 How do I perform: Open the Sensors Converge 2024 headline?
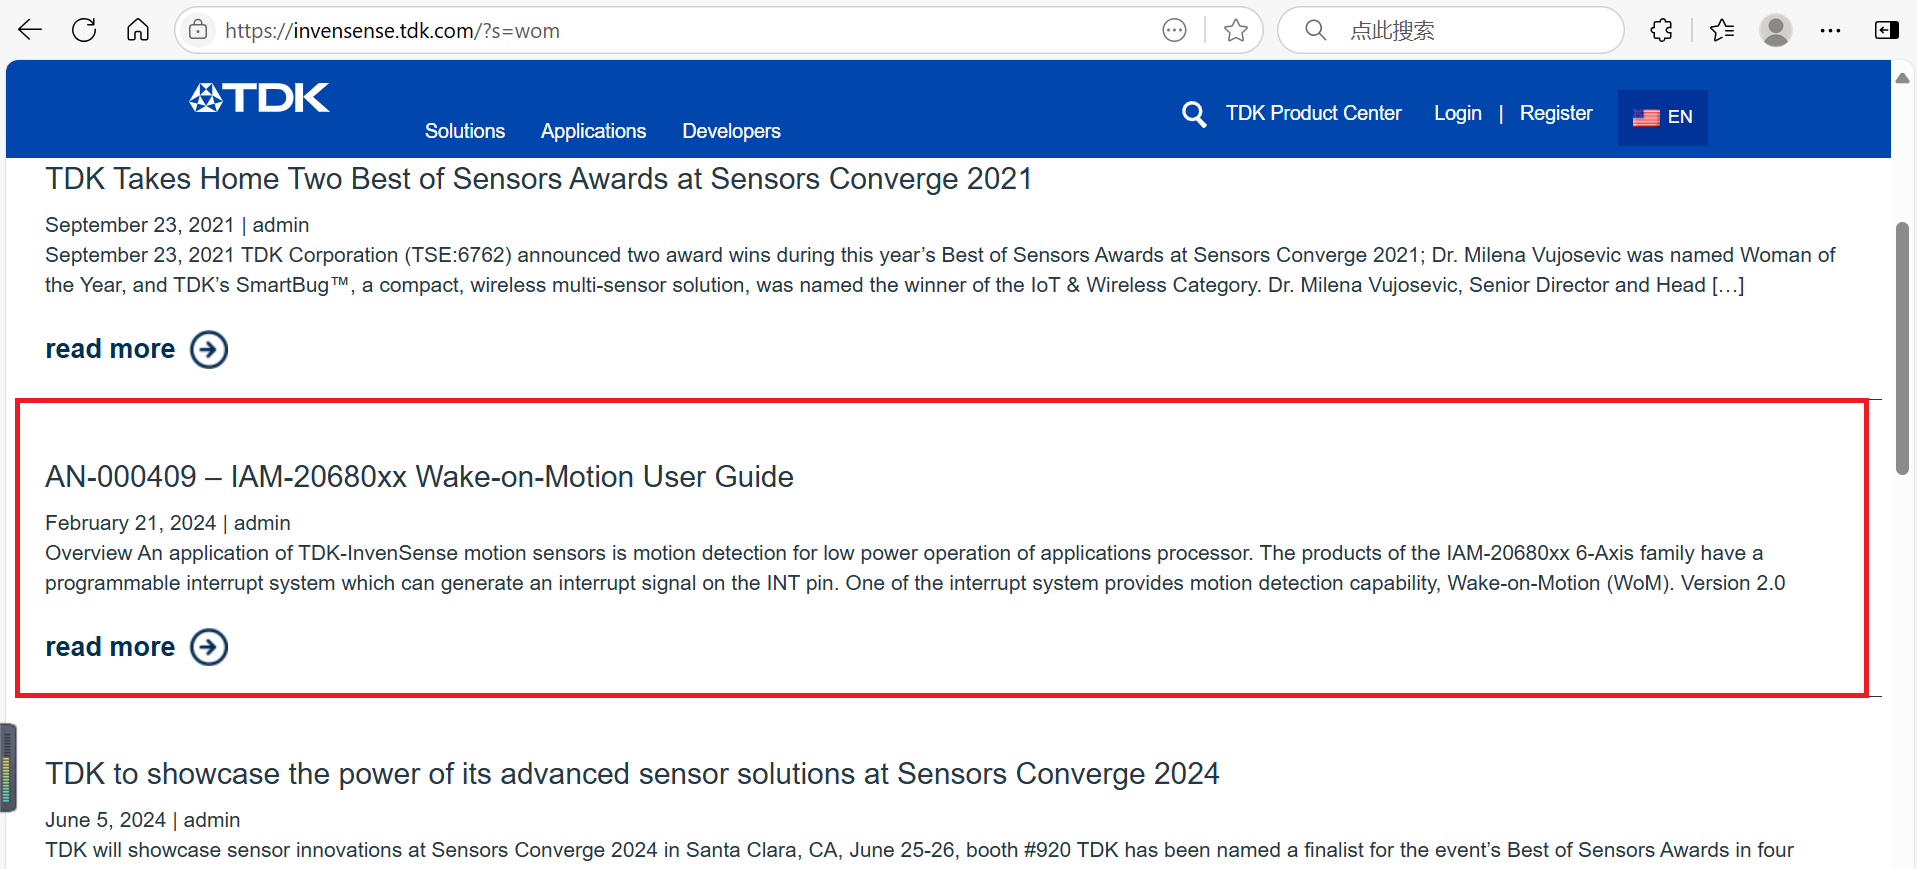632,774
